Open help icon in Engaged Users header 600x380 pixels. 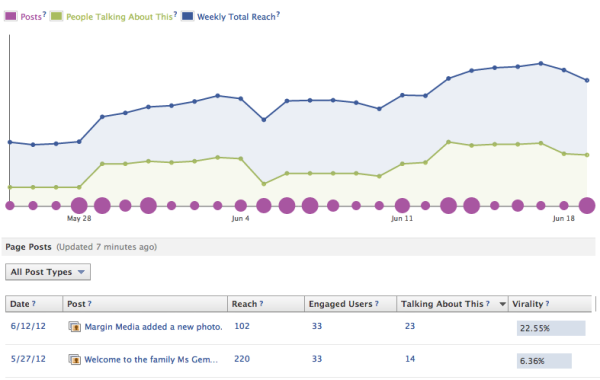(377, 303)
